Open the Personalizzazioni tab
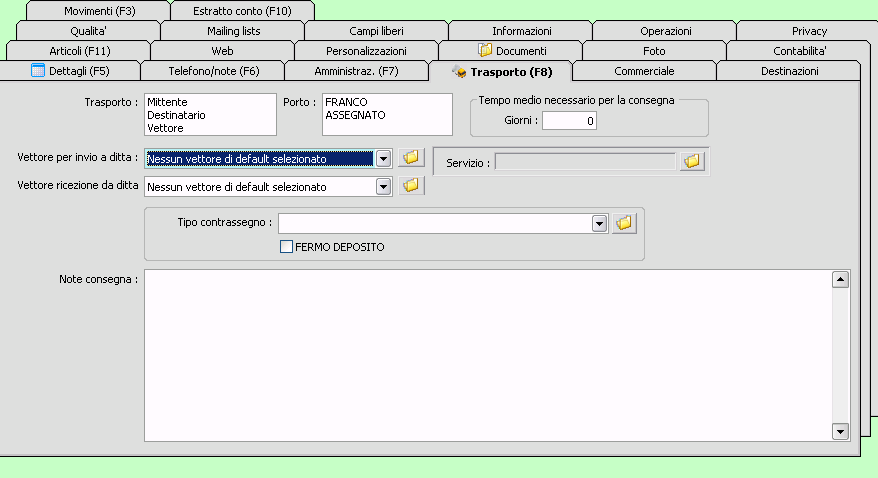Viewport: 878px width, 478px height. 366,51
